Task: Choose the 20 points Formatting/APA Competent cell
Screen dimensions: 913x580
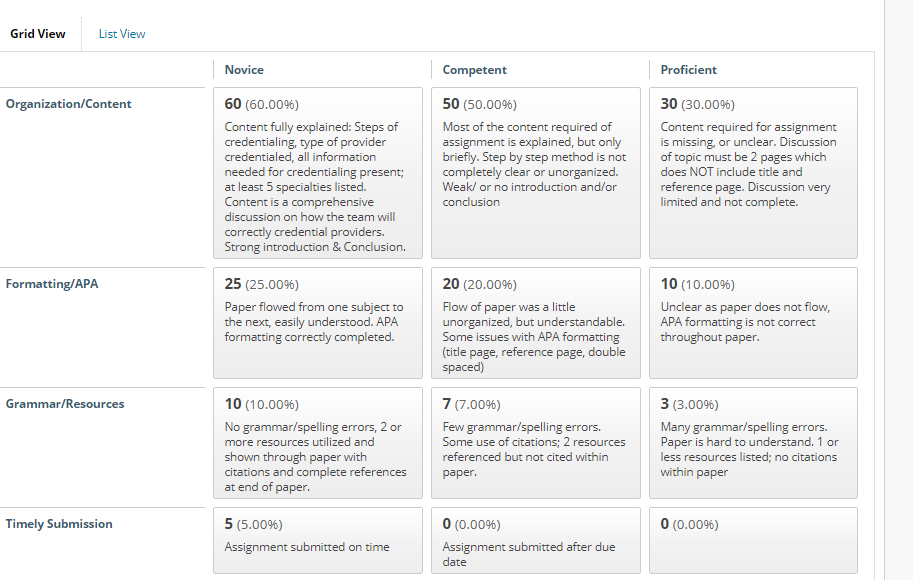Action: 536,323
